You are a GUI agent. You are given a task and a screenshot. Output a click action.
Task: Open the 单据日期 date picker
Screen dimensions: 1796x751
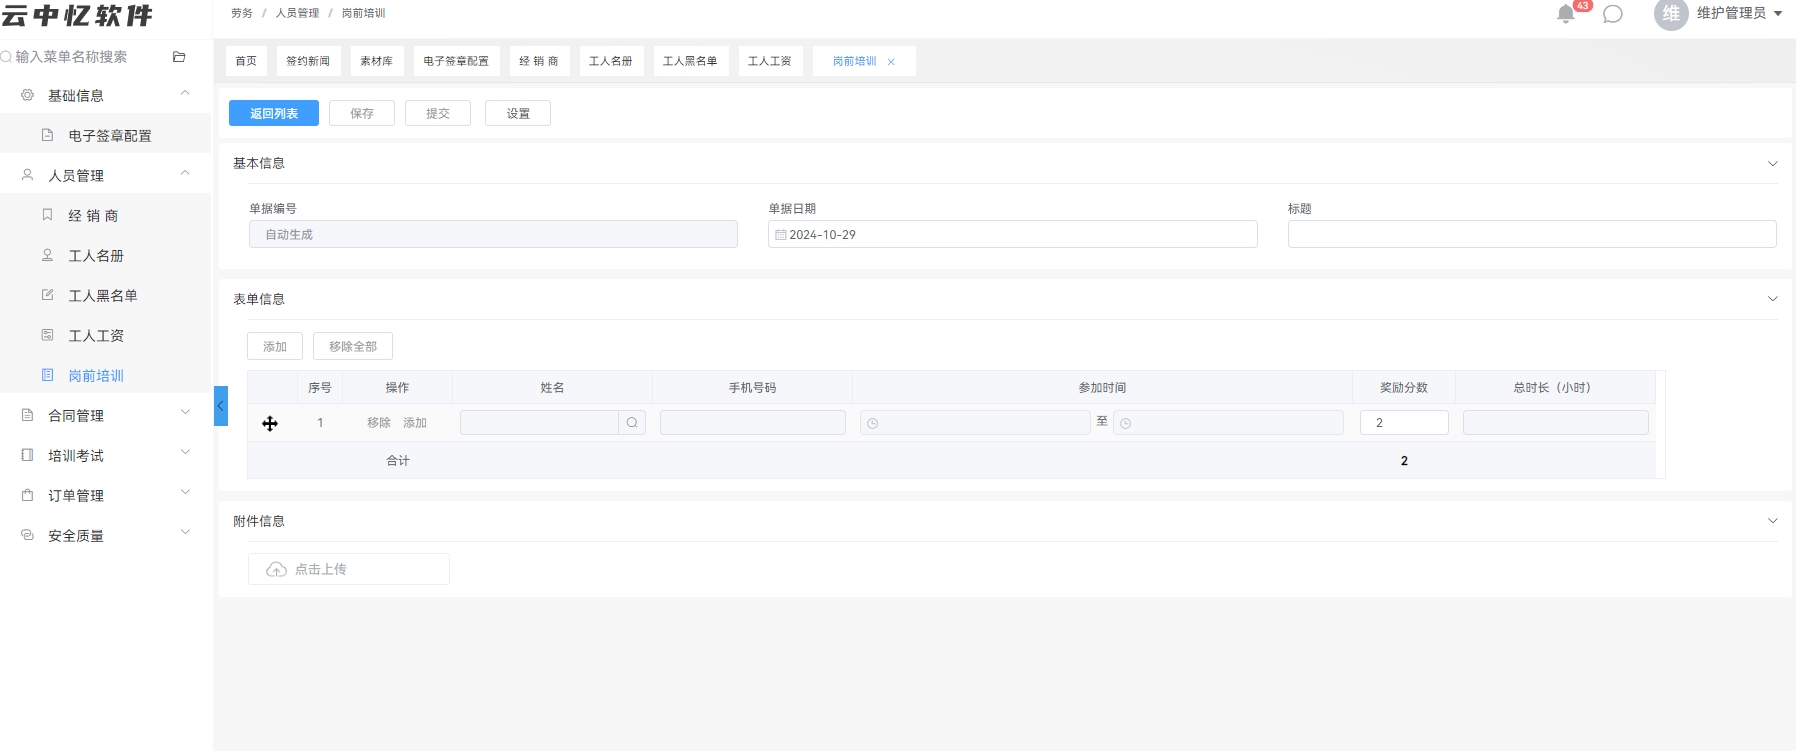pos(1013,234)
